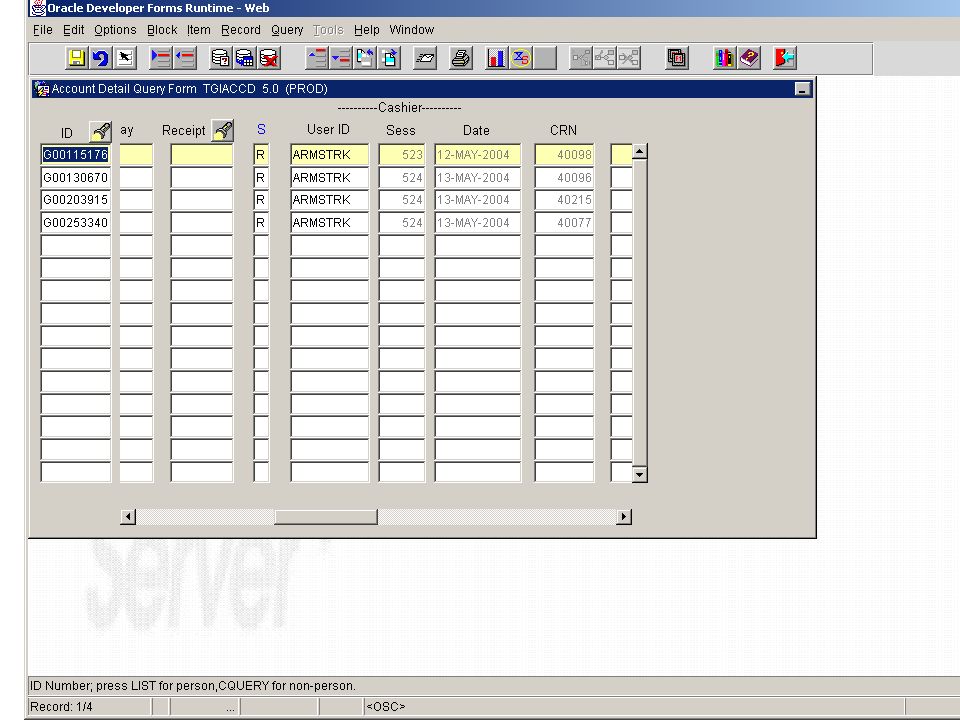The width and height of the screenshot is (960, 720).
Task: Click the flashlight search icon beside ID
Action: tap(100, 131)
